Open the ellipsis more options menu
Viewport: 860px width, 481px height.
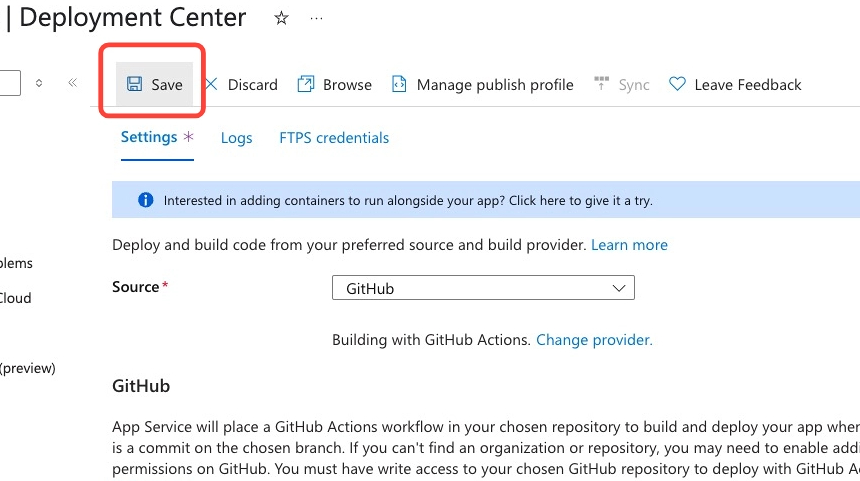coord(316,18)
